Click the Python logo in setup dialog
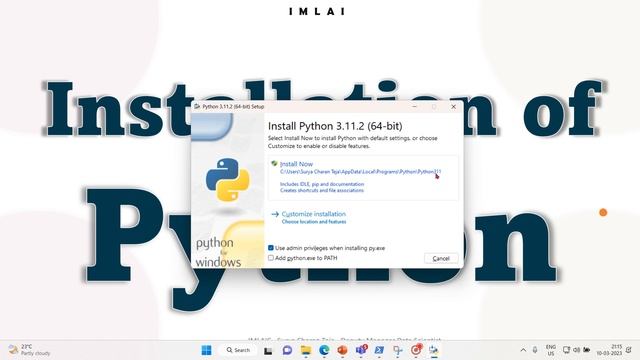 228,180
